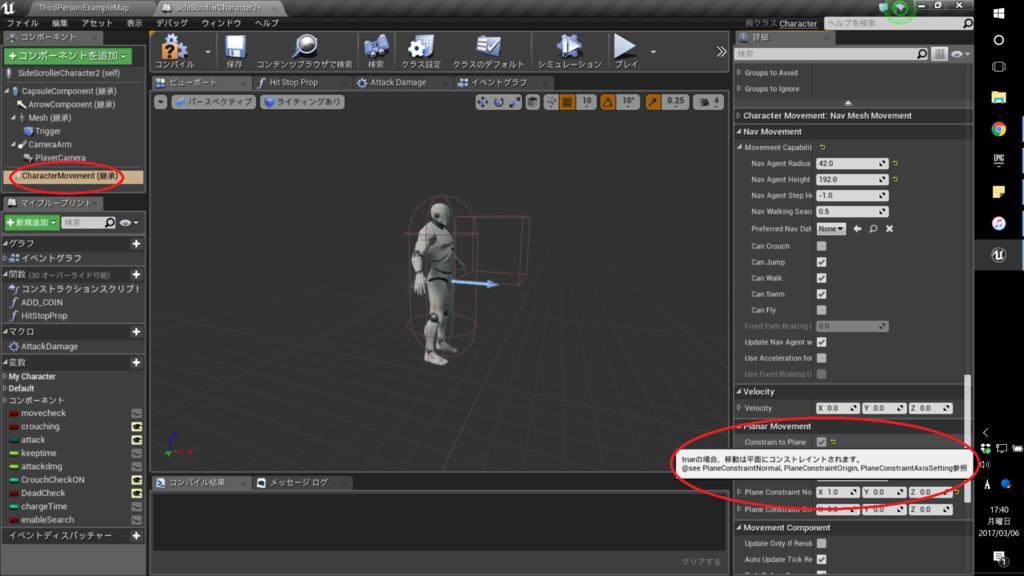The height and width of the screenshot is (576, 1024).
Task: Toggle visibility eye for attack variable
Action: click(x=136, y=440)
